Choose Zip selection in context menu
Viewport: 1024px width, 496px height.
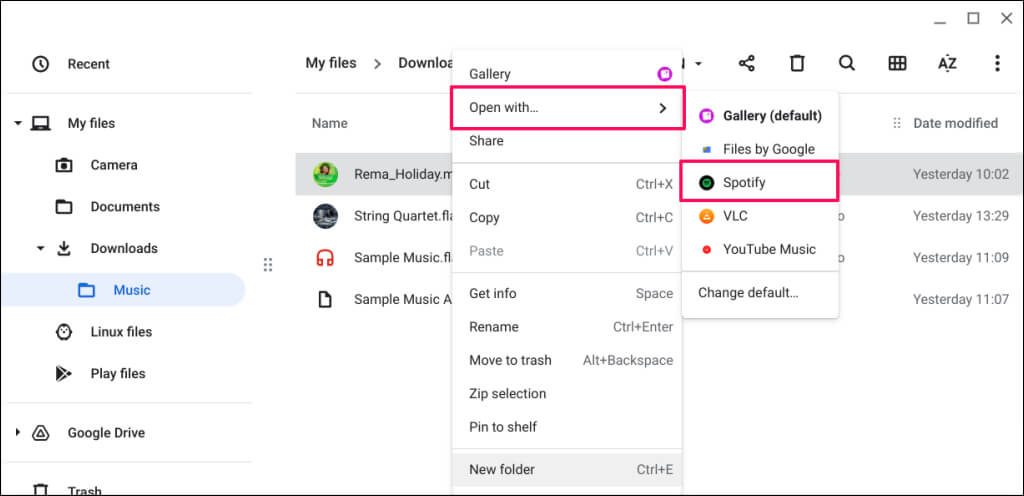pos(508,393)
